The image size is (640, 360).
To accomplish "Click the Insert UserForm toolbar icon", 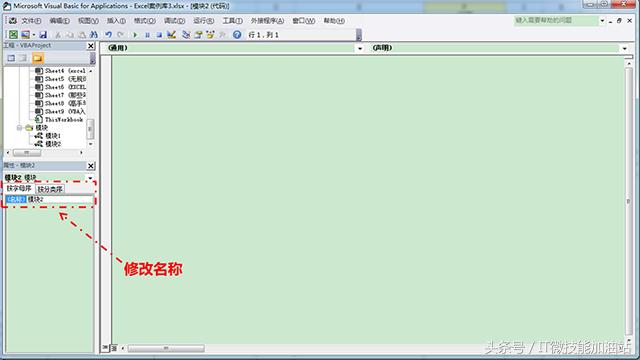I will pyautogui.click(x=25, y=35).
